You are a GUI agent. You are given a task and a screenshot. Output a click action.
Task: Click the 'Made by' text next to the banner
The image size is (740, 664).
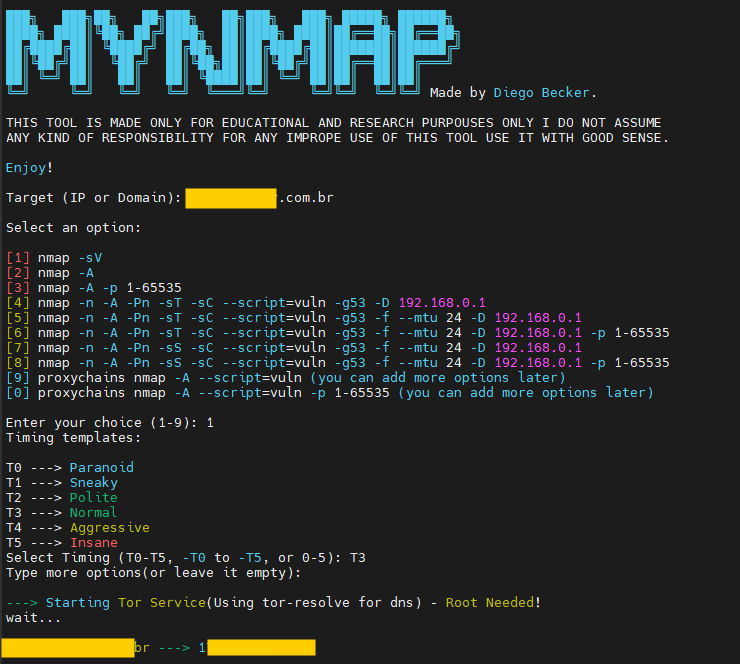coord(458,93)
